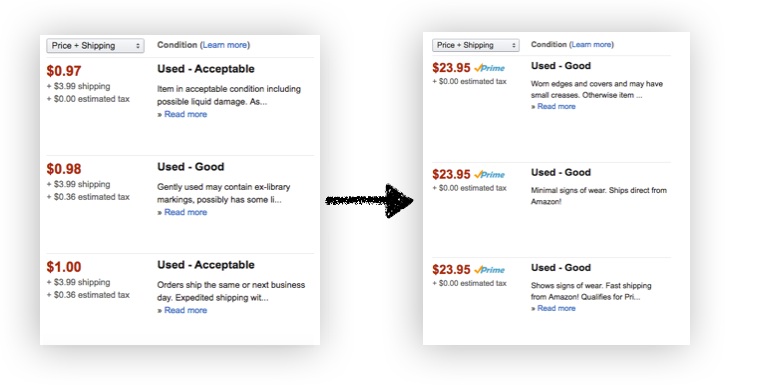
Task: Click the first $23.95 price on the right
Action: [x=451, y=68]
